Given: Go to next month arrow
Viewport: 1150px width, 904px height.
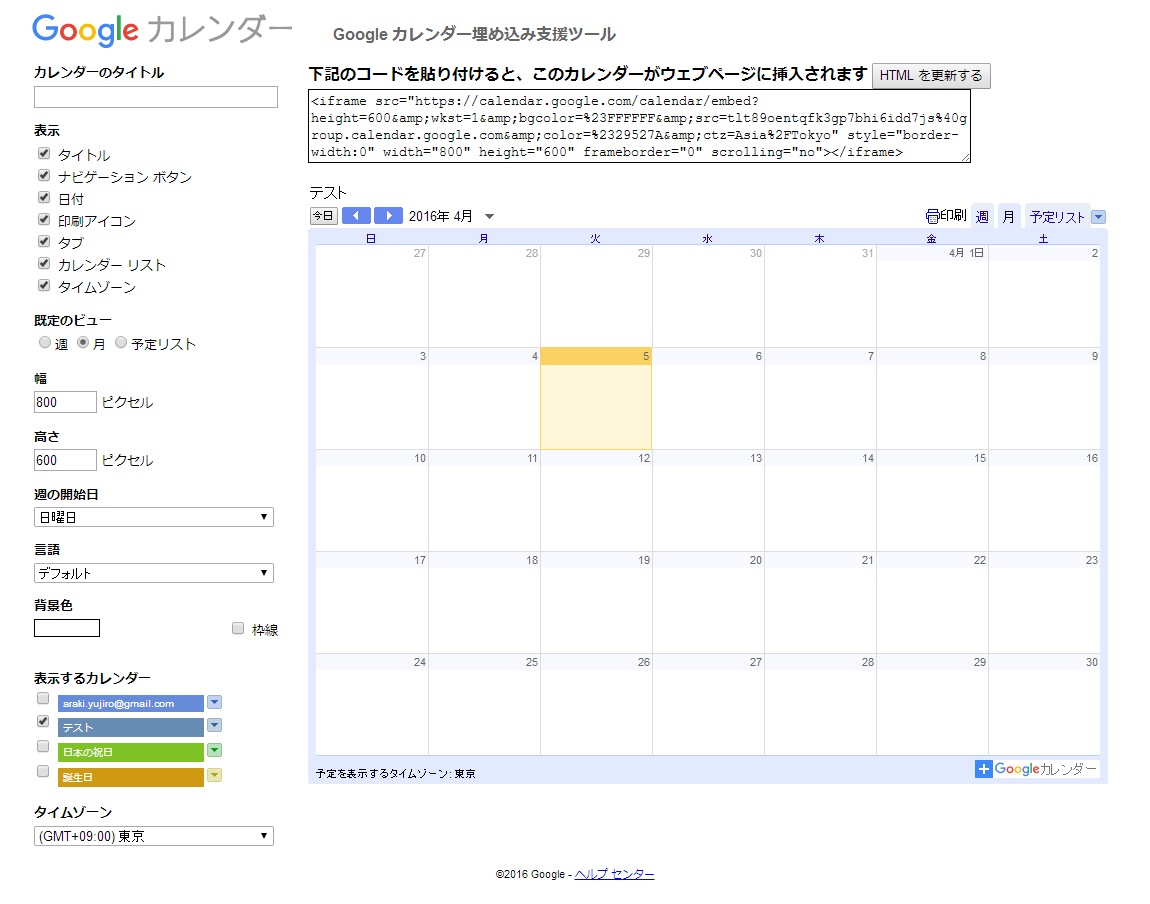Looking at the screenshot, I should [x=389, y=216].
